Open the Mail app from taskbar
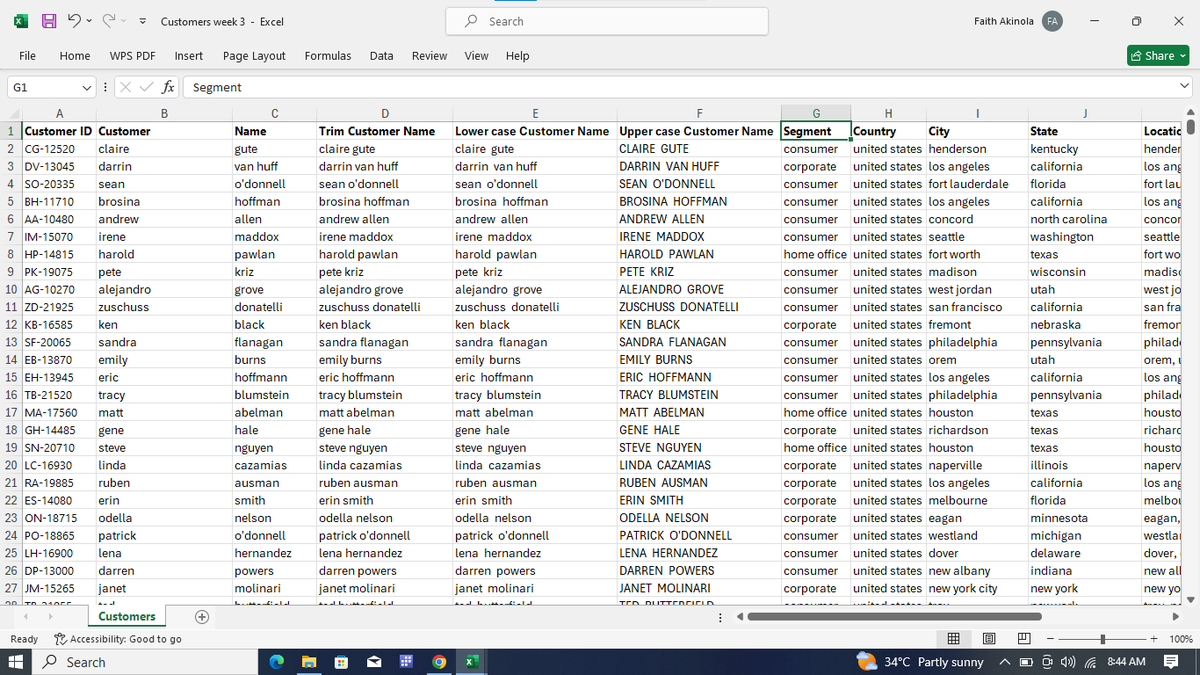 coord(373,662)
